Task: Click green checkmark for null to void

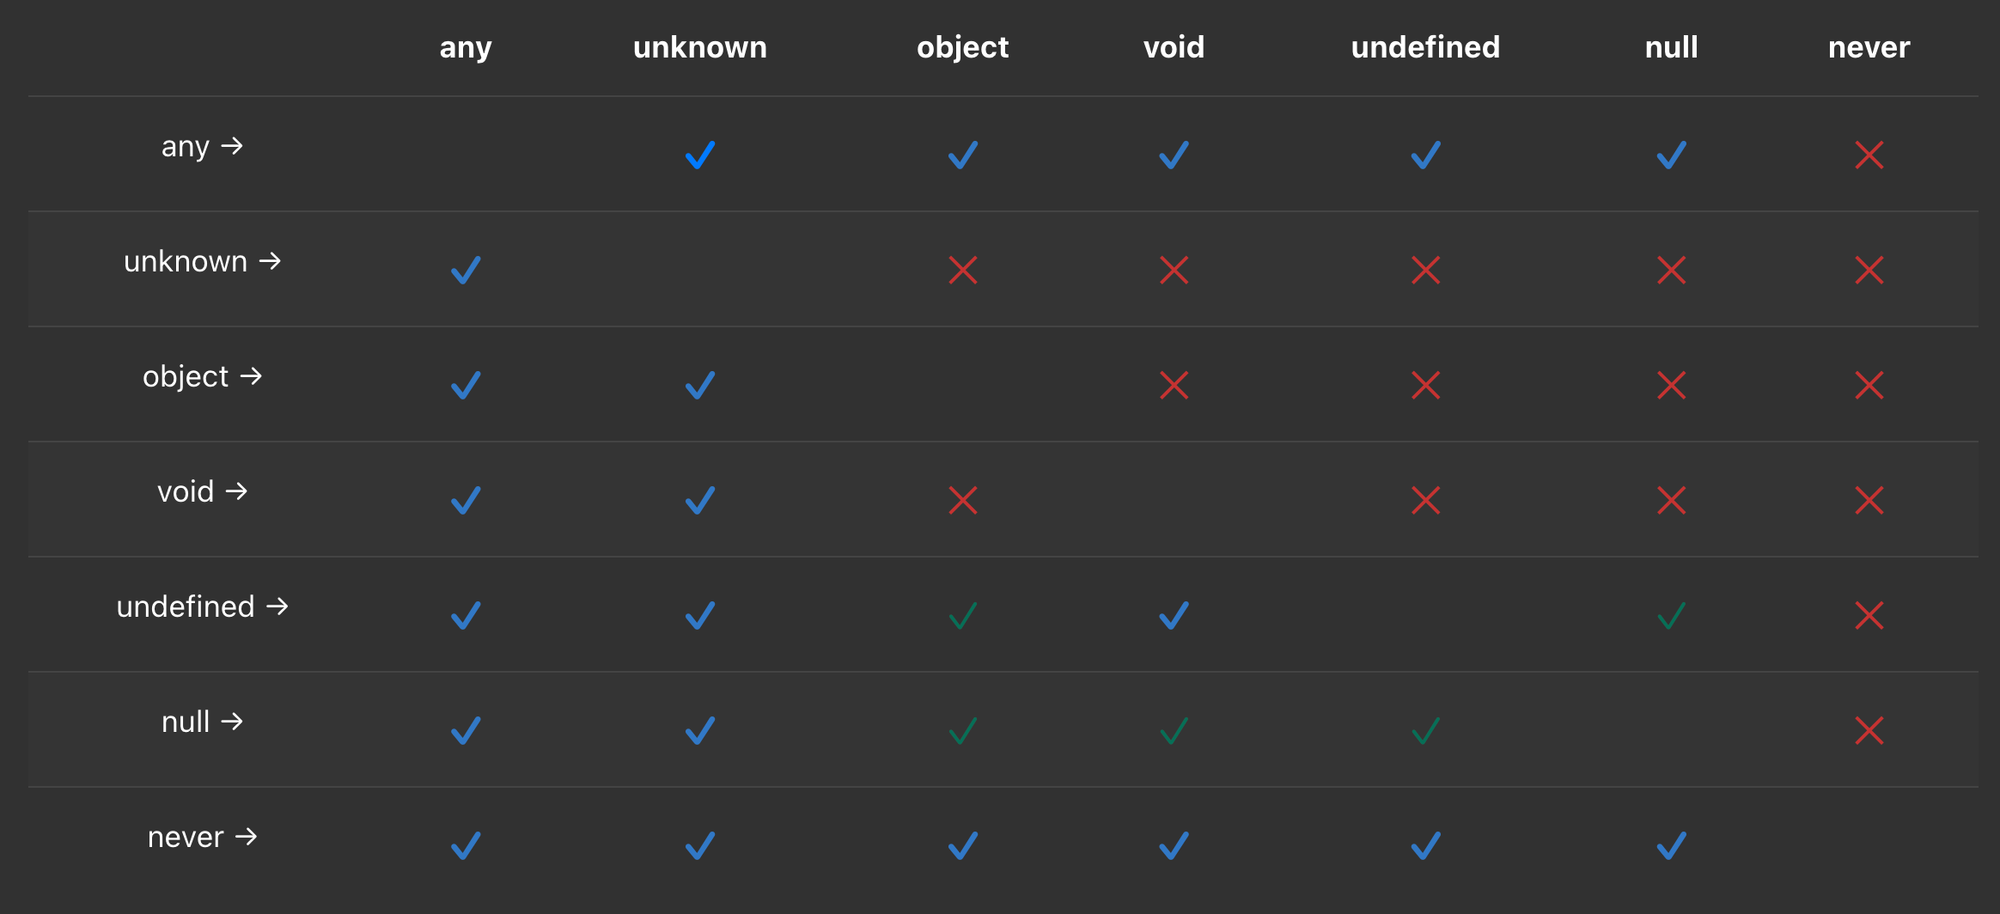Action: [x=1174, y=731]
